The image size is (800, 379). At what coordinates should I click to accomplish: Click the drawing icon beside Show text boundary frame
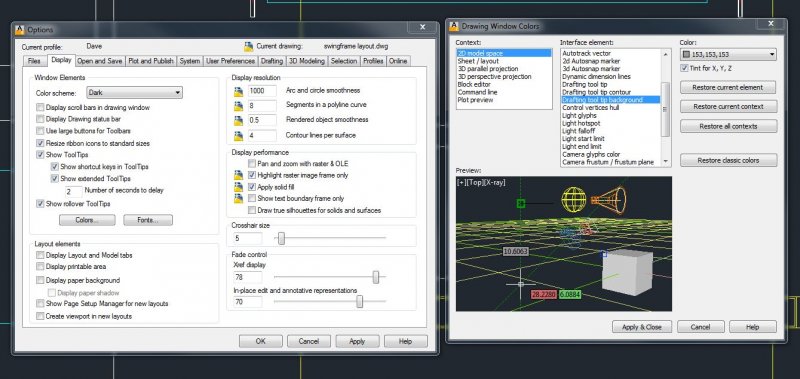[238, 198]
